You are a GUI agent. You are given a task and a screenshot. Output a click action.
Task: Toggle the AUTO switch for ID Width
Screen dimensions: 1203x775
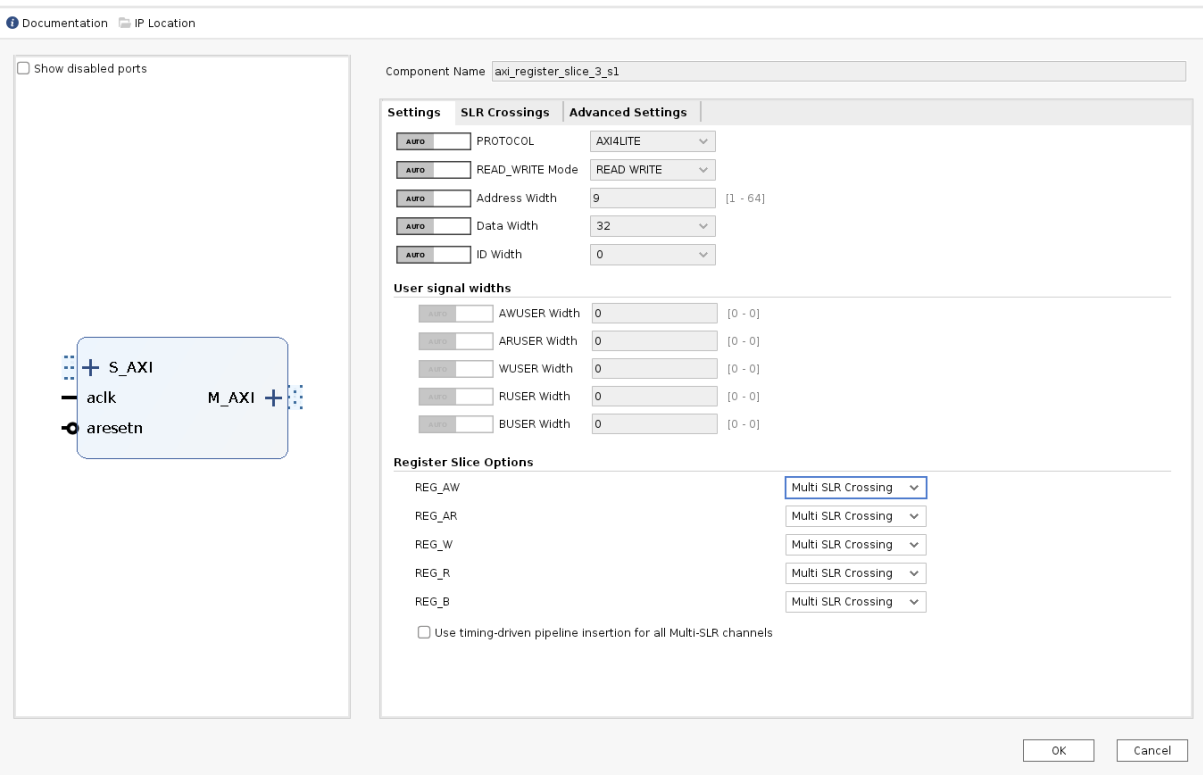(x=433, y=255)
